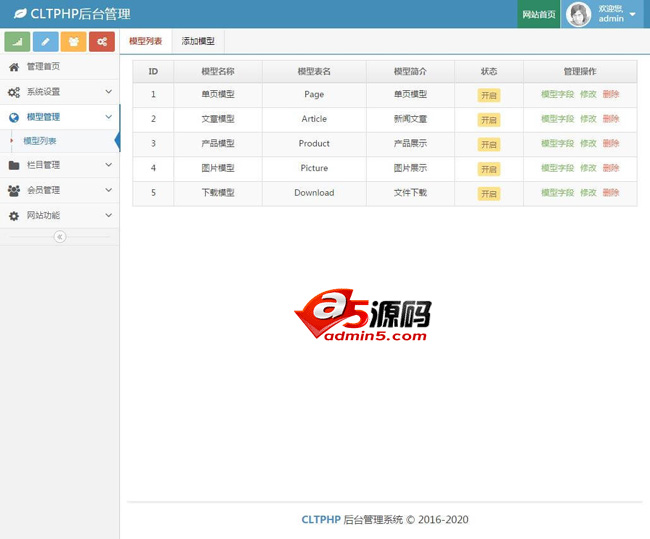Open 会员管理 sidebar menu
Image resolution: width=650 pixels, height=539 pixels.
coord(60,191)
